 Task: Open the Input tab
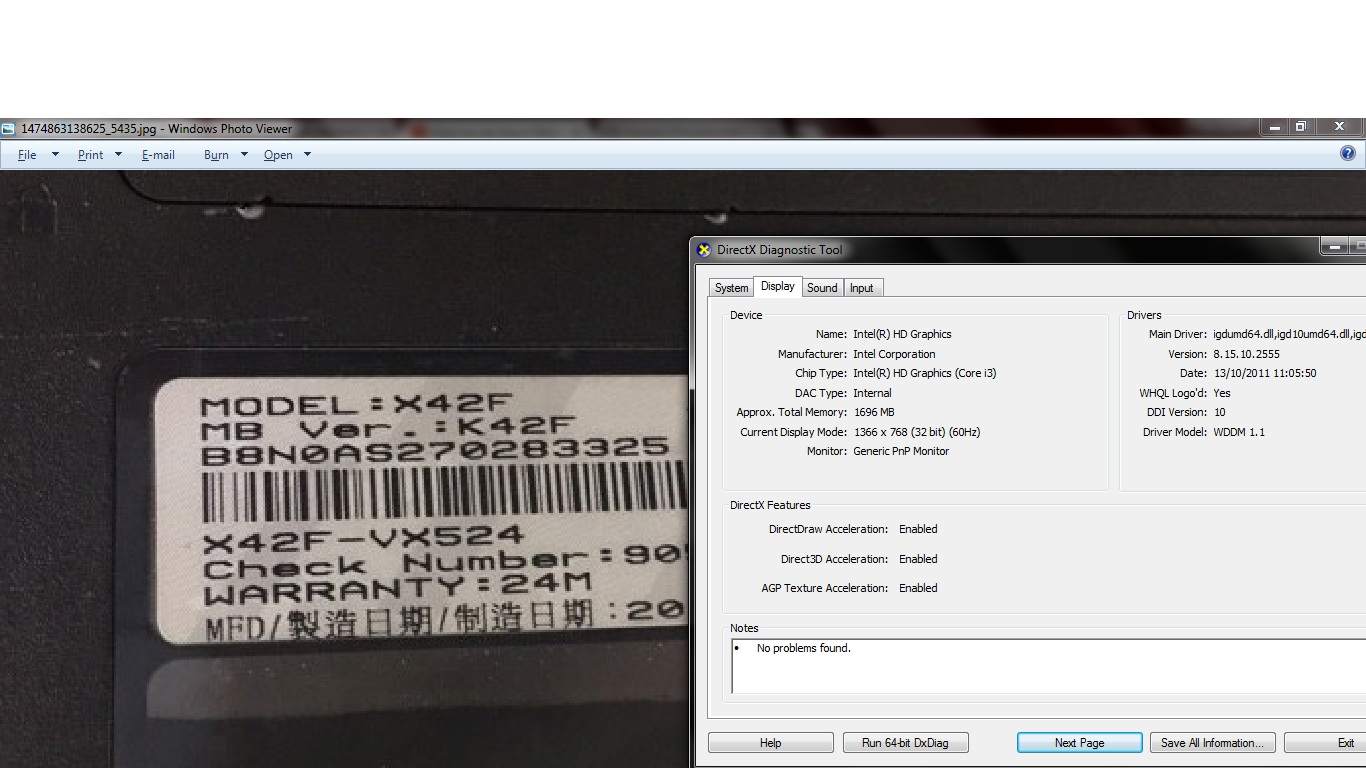coord(861,288)
